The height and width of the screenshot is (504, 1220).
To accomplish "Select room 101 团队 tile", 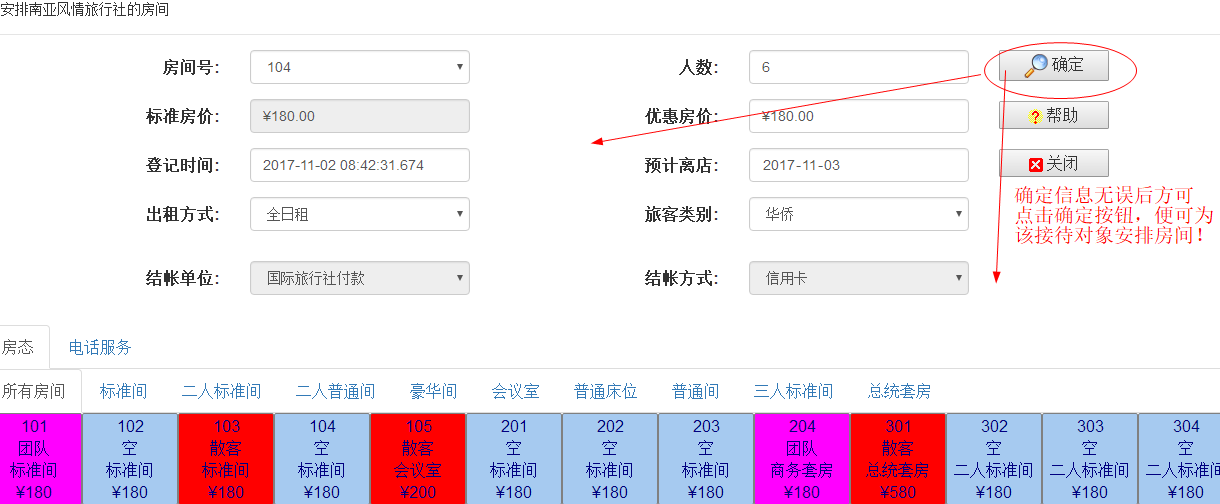I will (x=40, y=459).
